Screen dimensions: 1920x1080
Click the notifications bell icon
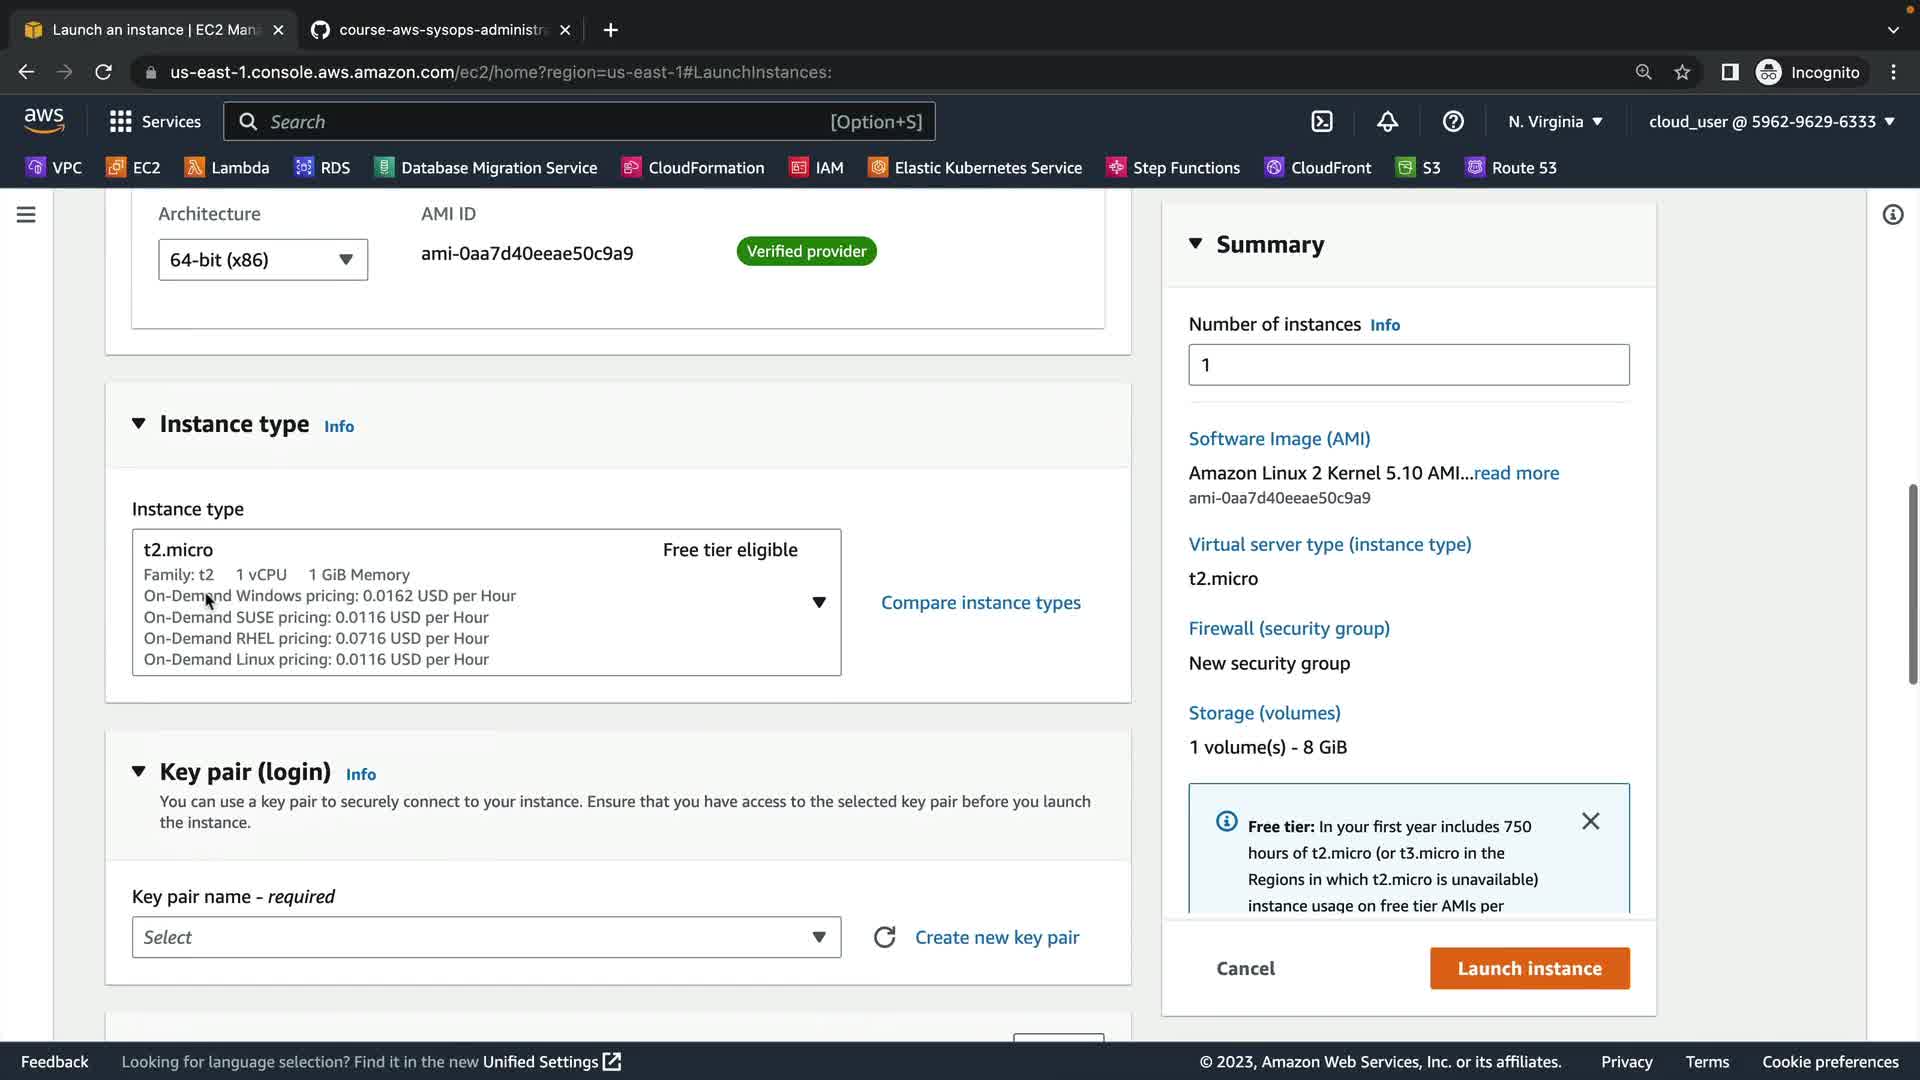point(1387,121)
